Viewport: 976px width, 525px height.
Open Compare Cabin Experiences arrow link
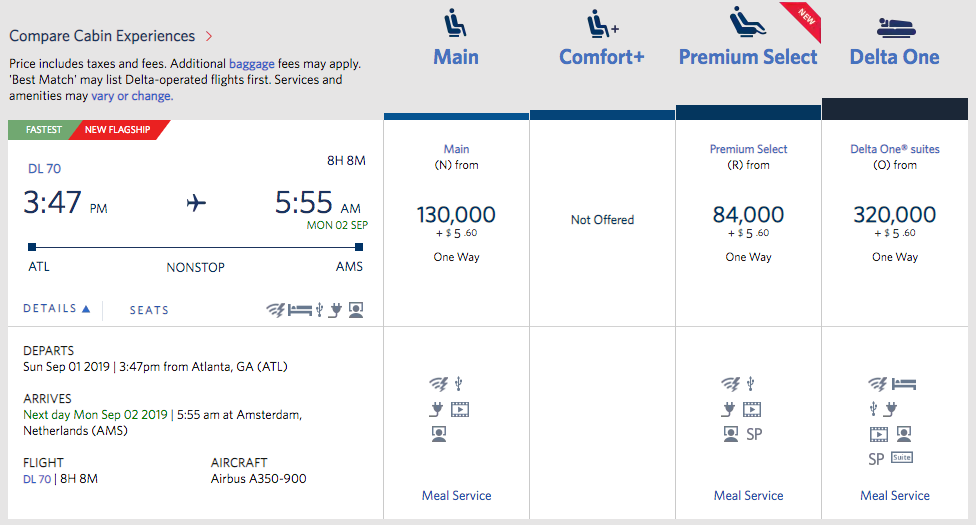(x=208, y=37)
